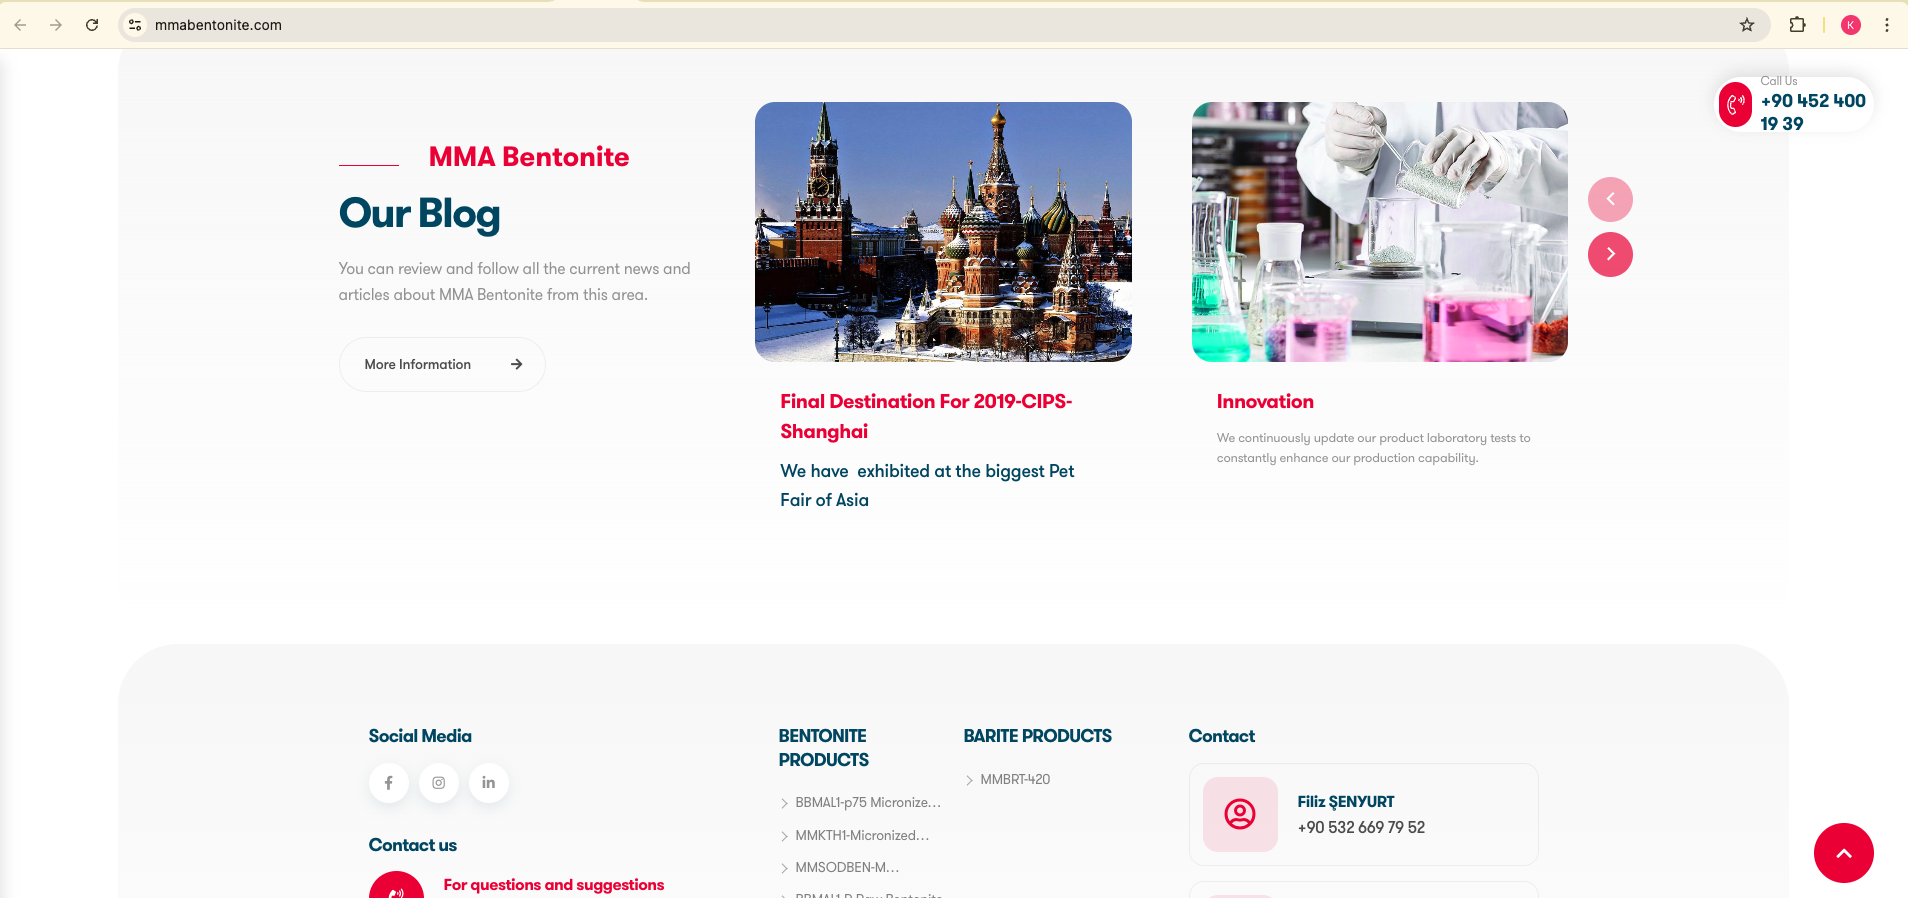Click the Our Blog heading
The height and width of the screenshot is (898, 1908).
420,214
